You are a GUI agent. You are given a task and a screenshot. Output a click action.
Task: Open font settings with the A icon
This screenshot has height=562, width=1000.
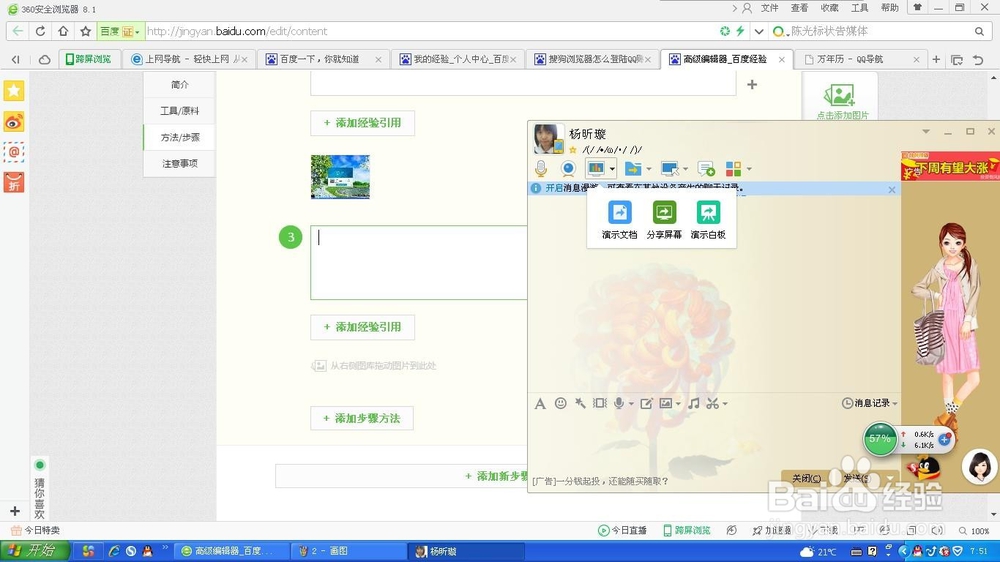click(540, 403)
